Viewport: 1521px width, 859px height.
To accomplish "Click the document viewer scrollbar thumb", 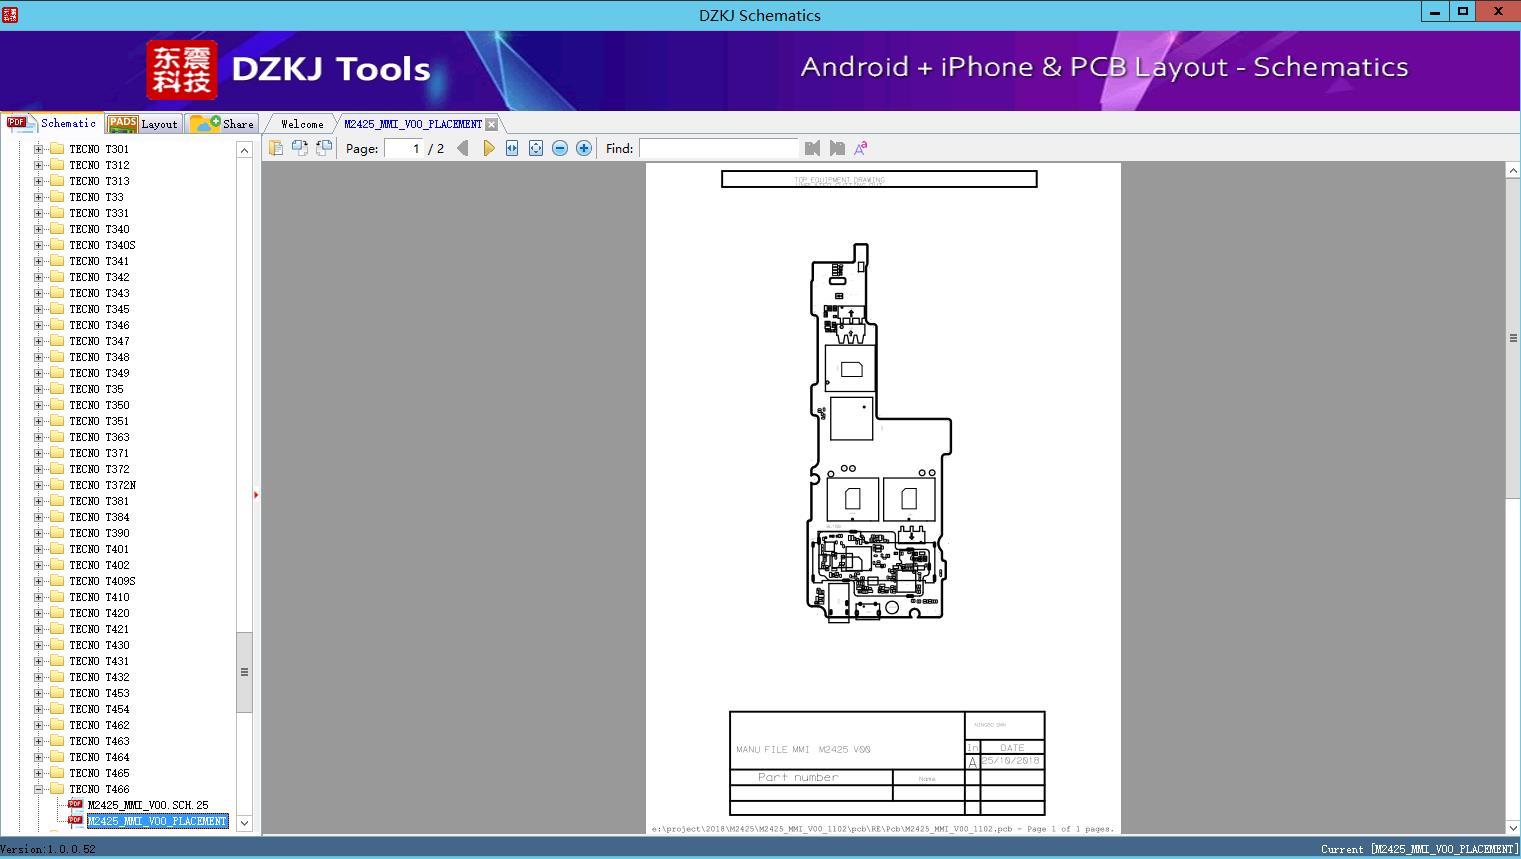I will point(1513,338).
